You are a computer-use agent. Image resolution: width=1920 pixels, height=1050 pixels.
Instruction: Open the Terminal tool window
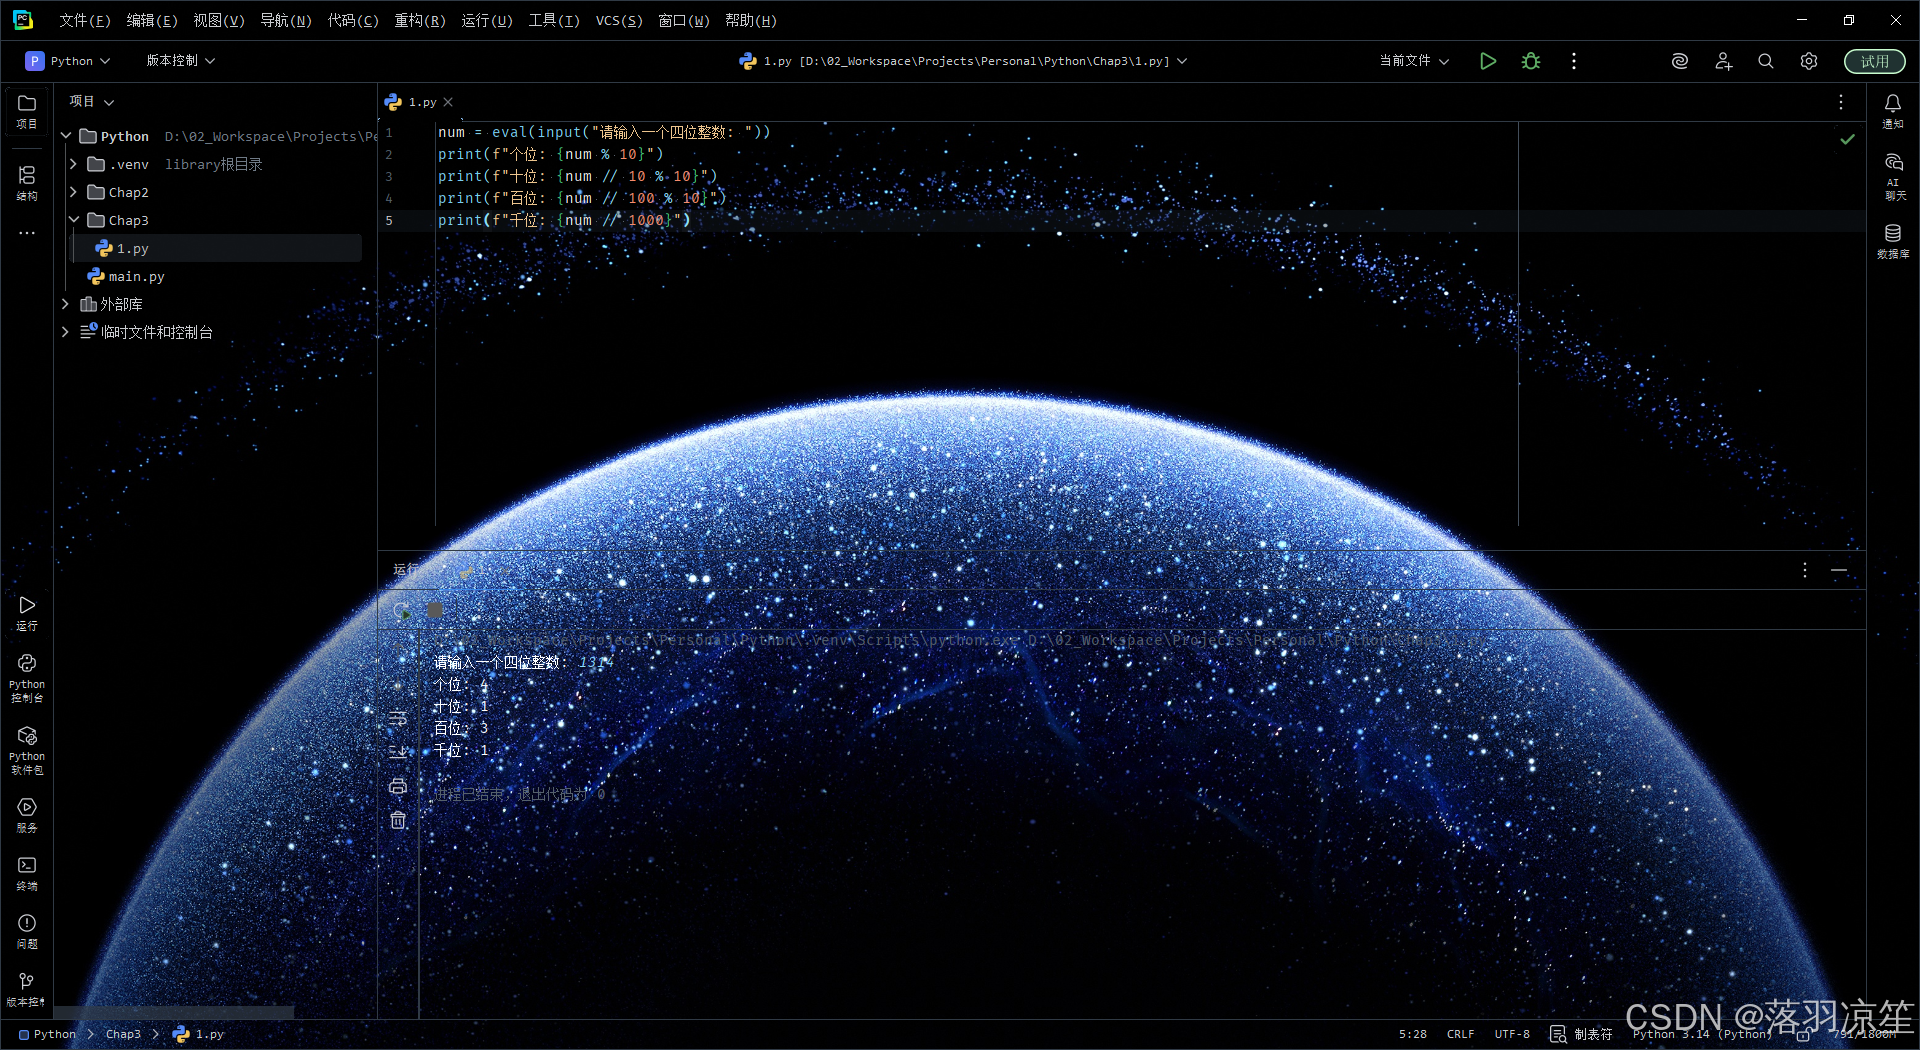pos(27,873)
